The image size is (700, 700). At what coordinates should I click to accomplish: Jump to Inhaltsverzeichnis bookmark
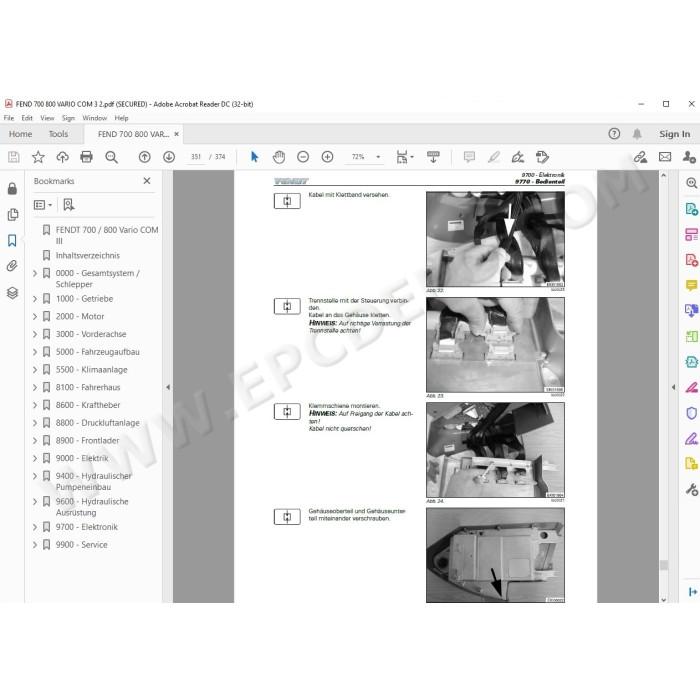click(x=88, y=255)
